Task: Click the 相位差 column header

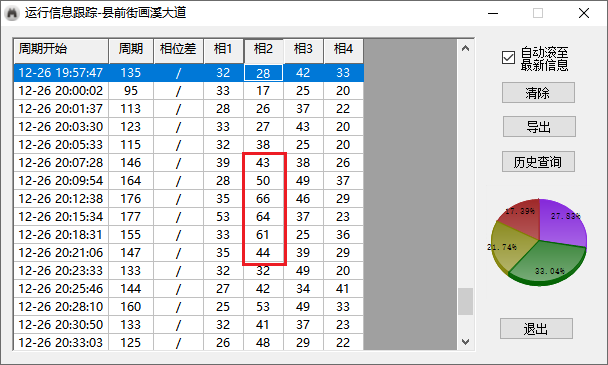Action: (178, 50)
